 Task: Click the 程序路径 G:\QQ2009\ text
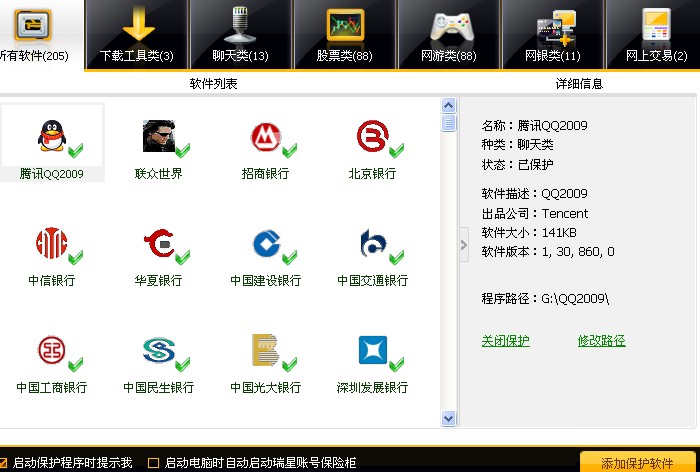(545, 298)
